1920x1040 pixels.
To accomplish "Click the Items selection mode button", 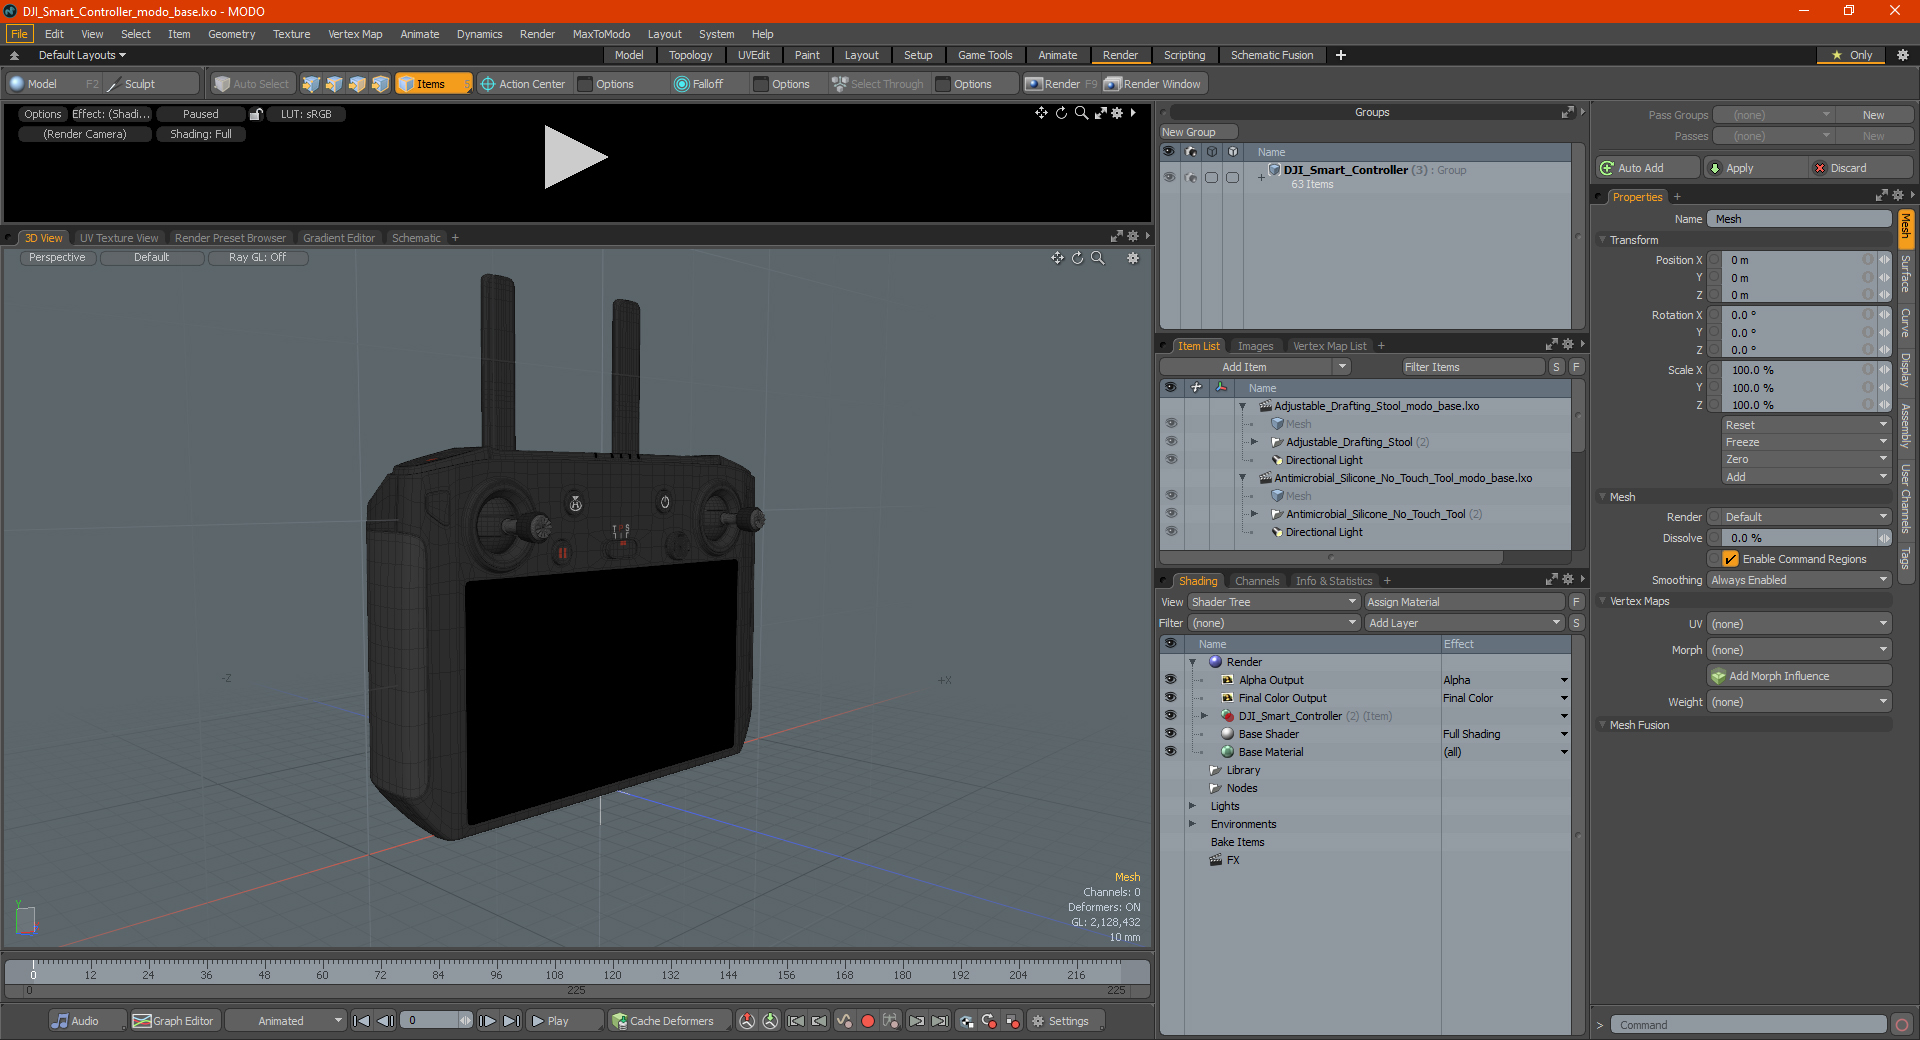I will [x=432, y=84].
